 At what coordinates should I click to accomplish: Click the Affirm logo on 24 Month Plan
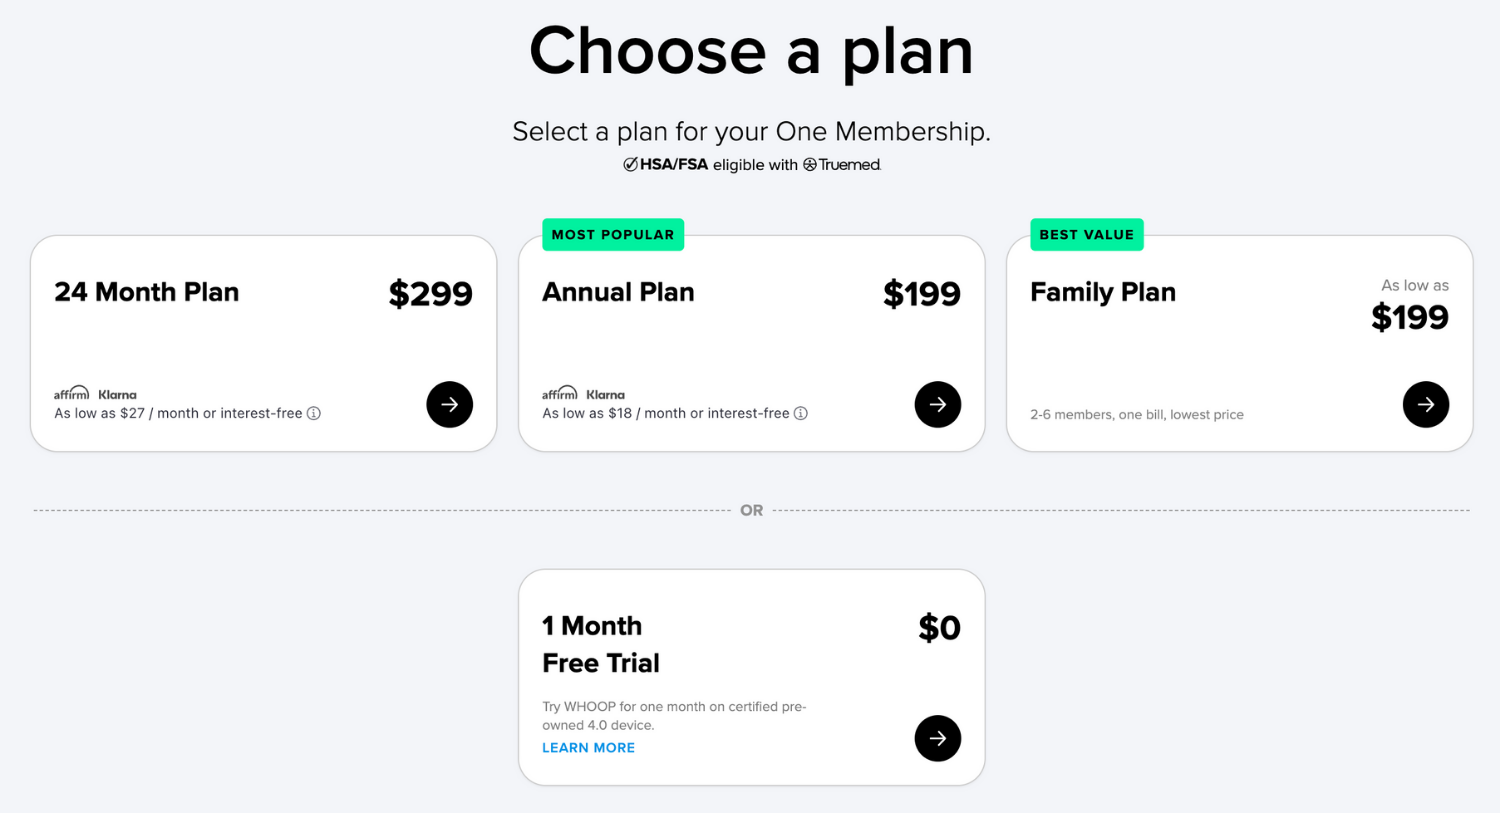(x=71, y=394)
